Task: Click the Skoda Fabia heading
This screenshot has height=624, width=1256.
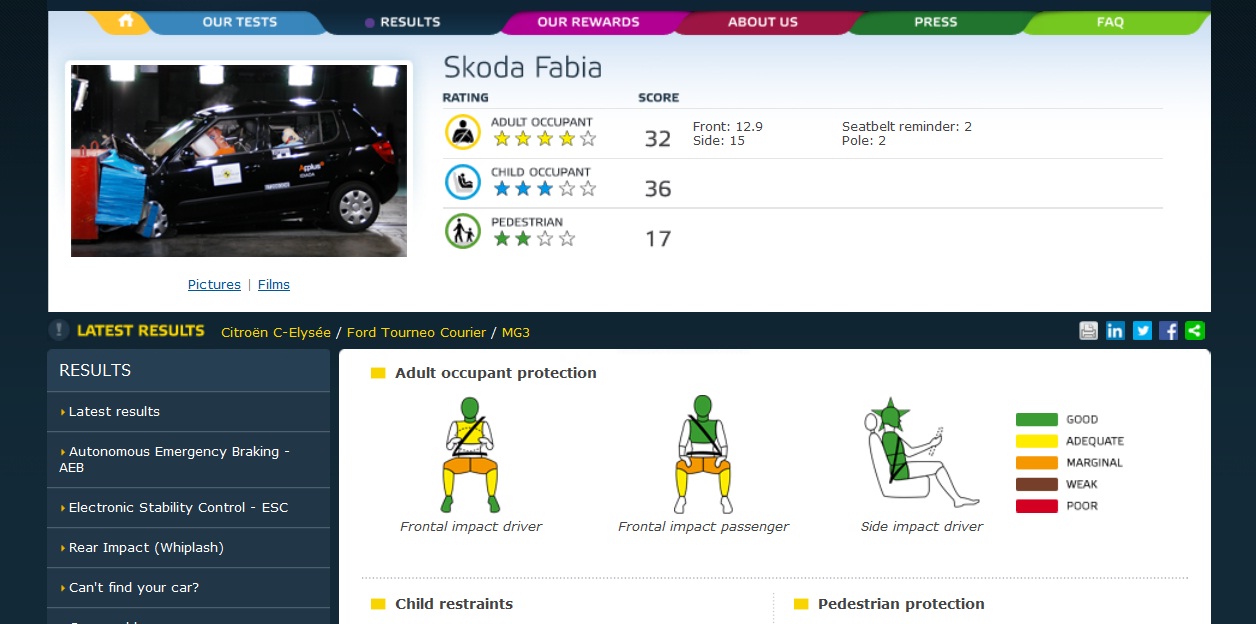Action: coord(523,68)
